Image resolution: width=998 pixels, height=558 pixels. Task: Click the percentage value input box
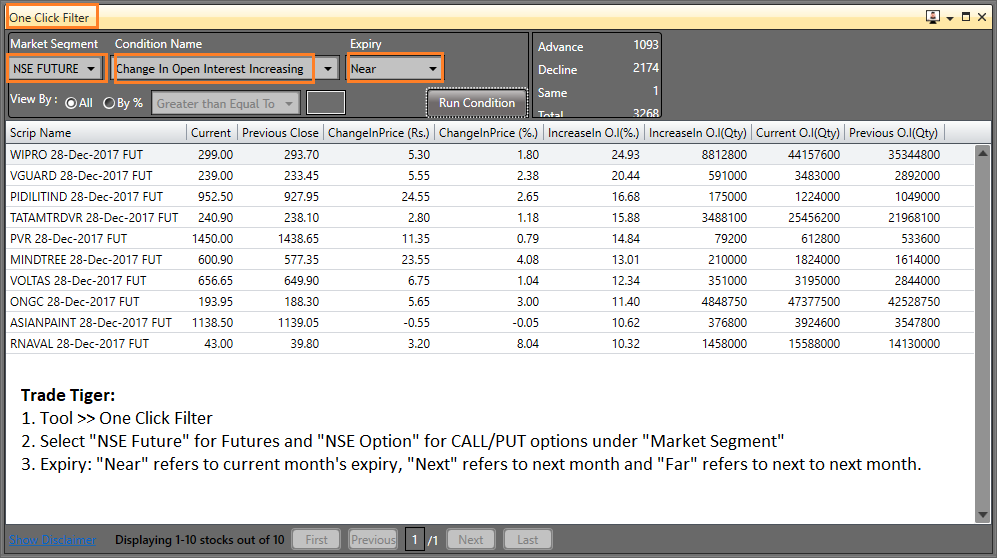[x=326, y=102]
